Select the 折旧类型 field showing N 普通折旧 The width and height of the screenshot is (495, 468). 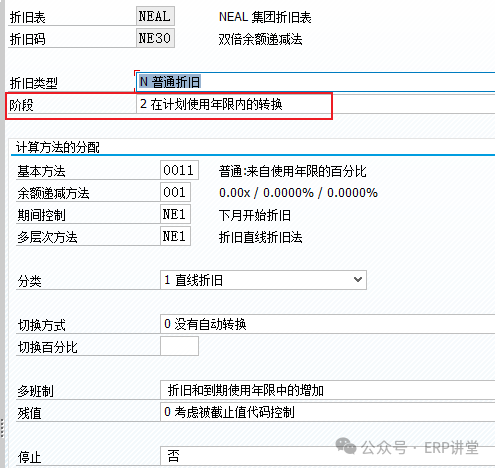(316, 82)
